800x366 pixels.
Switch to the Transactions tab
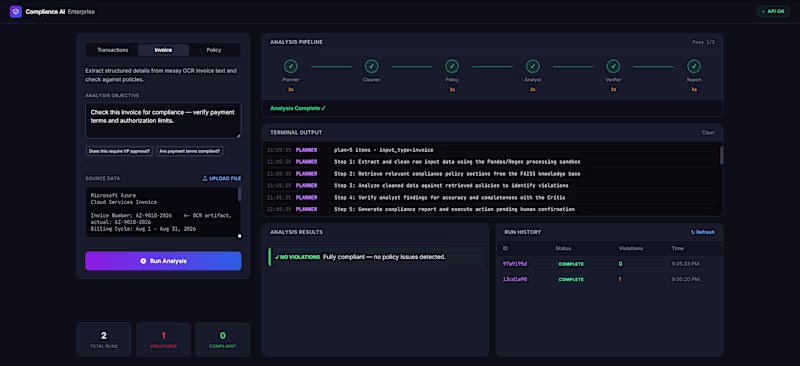[x=113, y=50]
